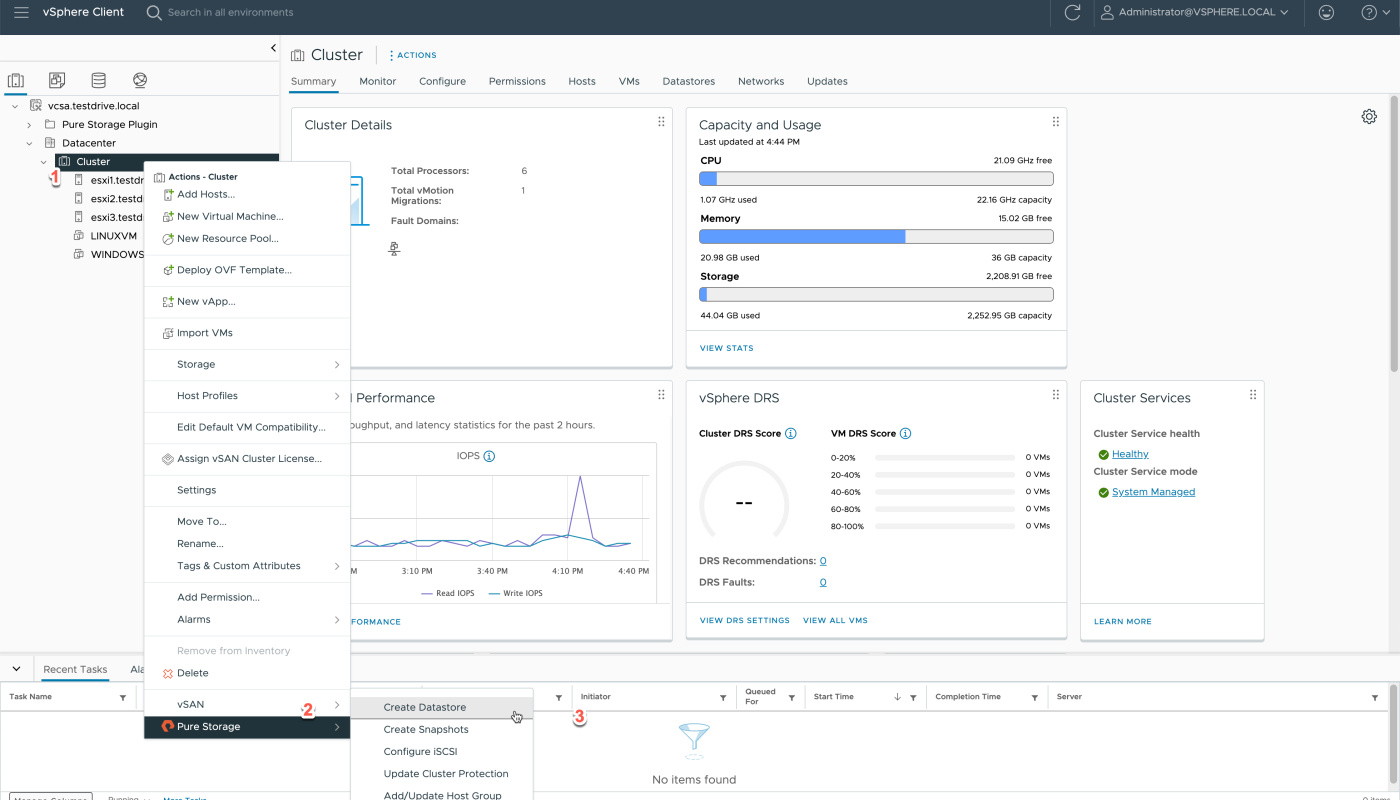Screen dimensions: 1400x800
Task: Switch to Storage inventory view icon
Action: [98, 80]
